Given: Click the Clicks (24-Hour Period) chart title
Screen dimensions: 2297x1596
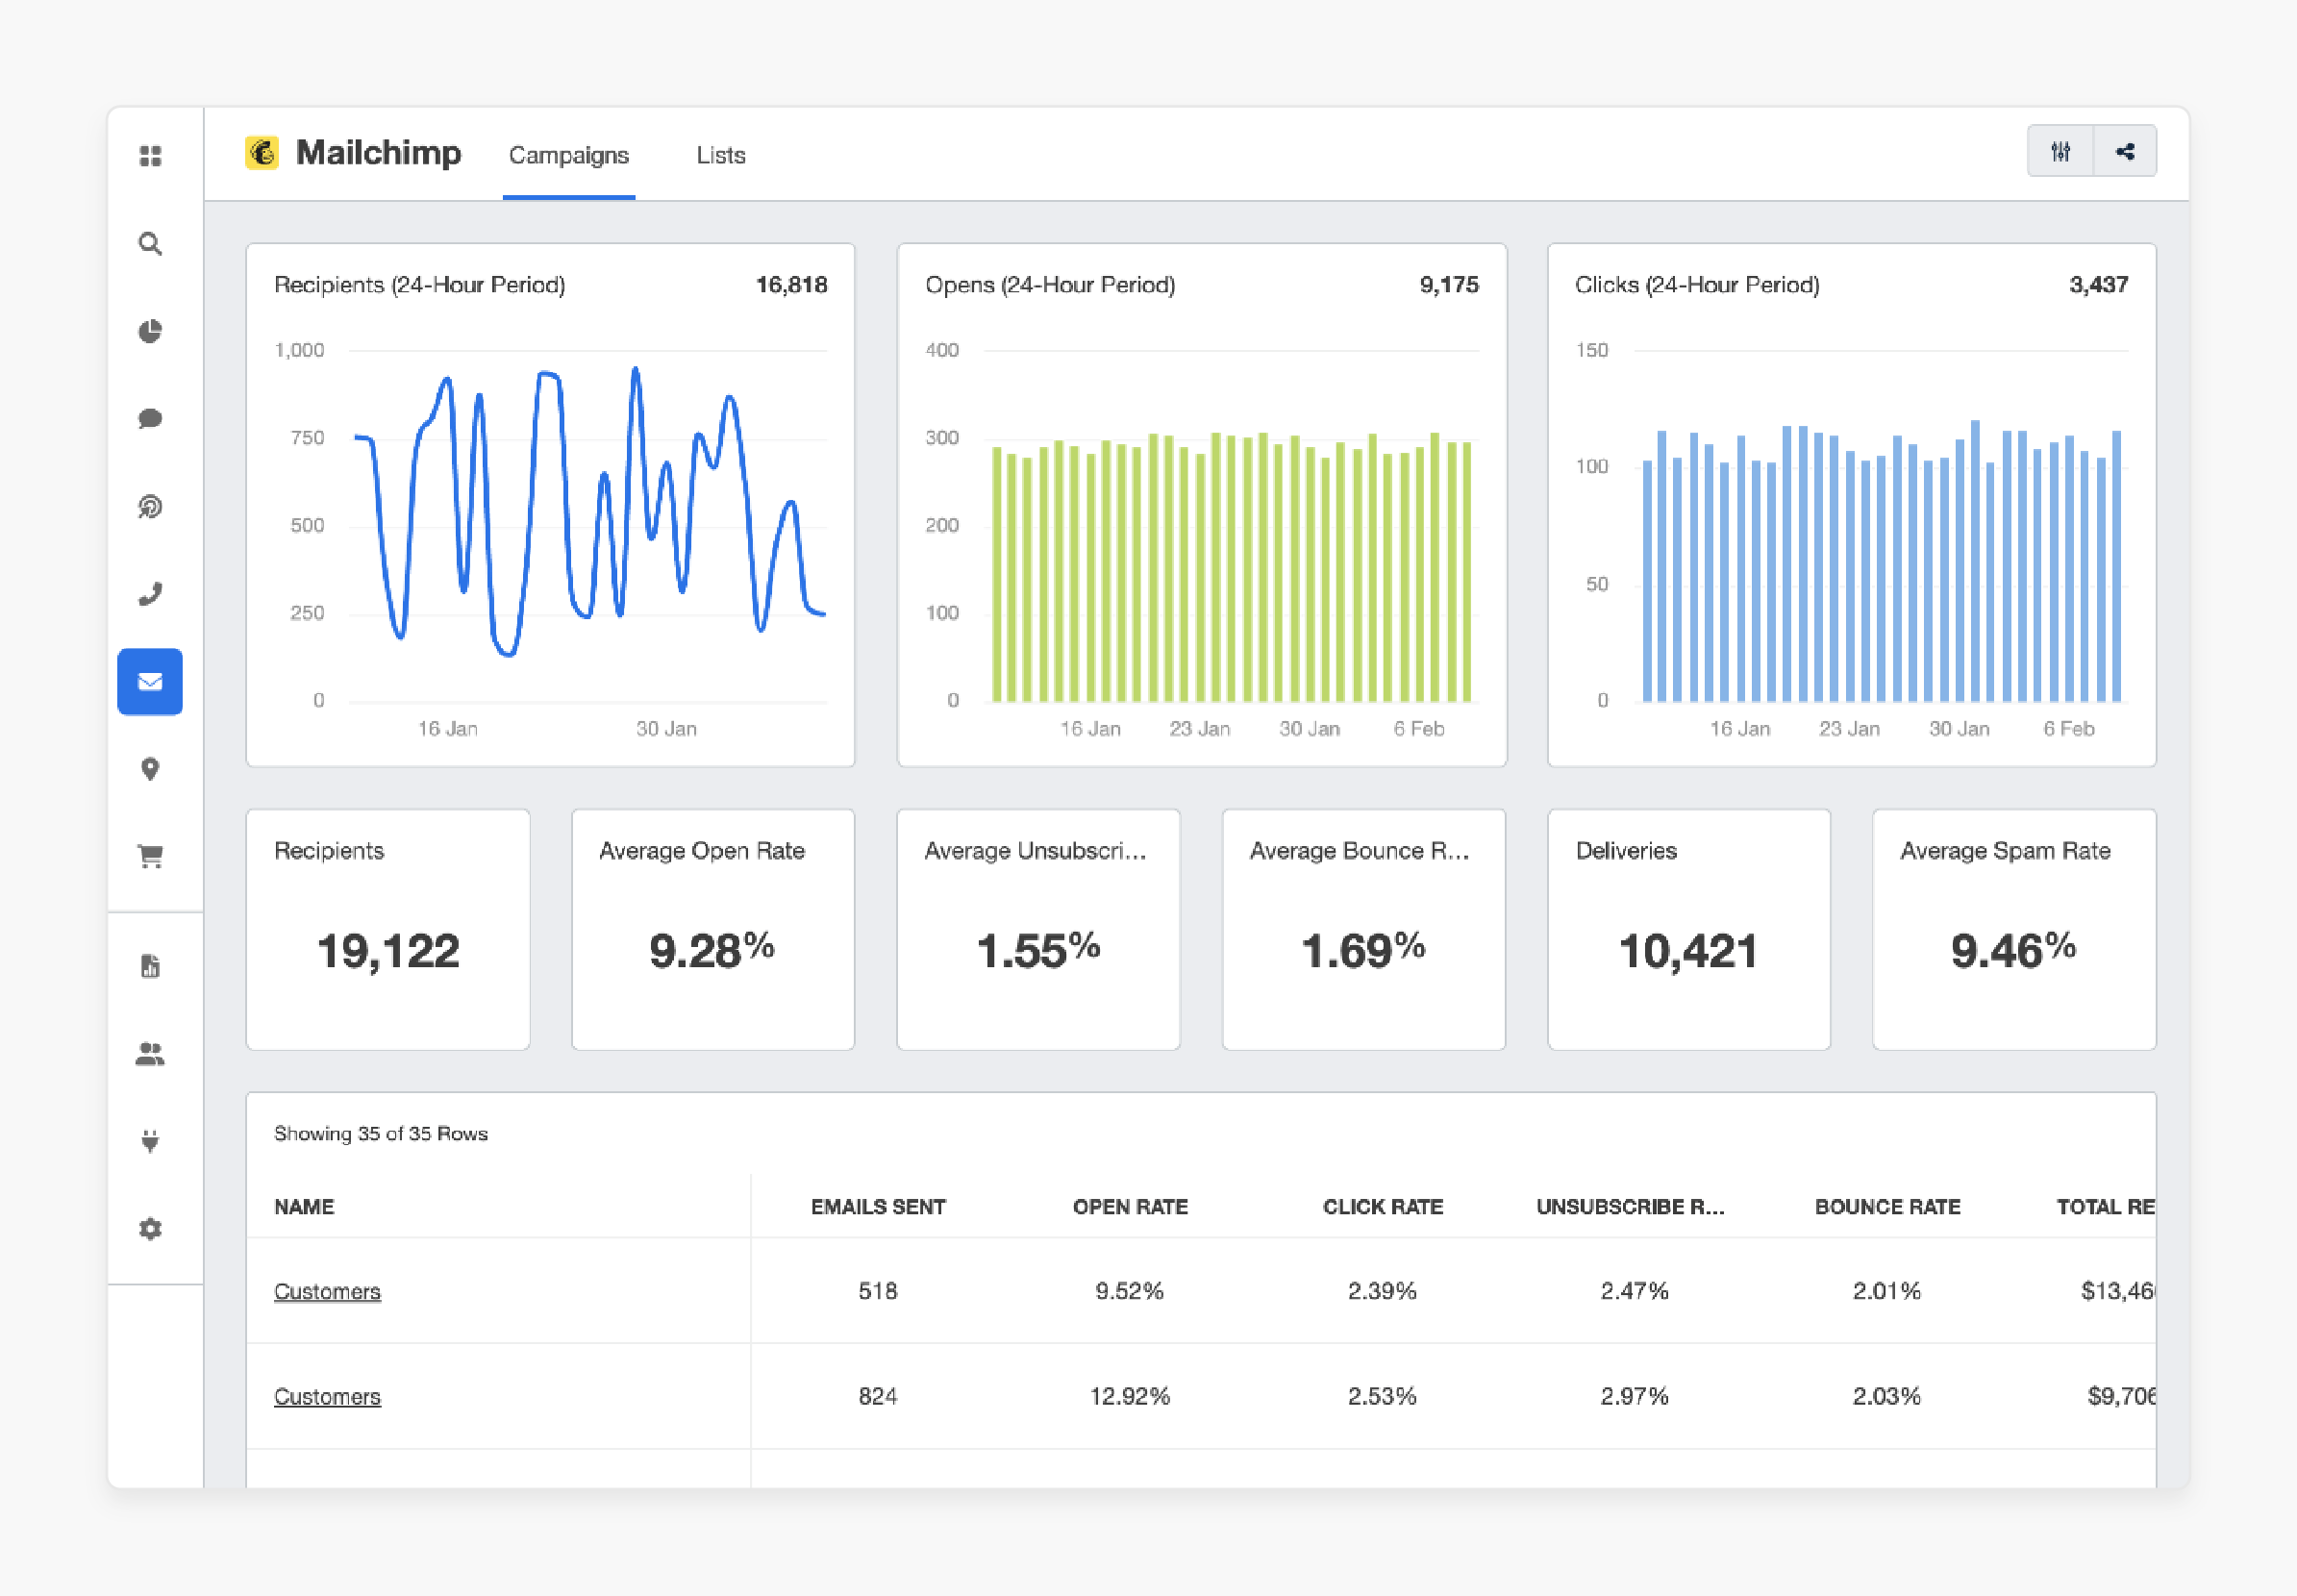Looking at the screenshot, I should point(1697,285).
